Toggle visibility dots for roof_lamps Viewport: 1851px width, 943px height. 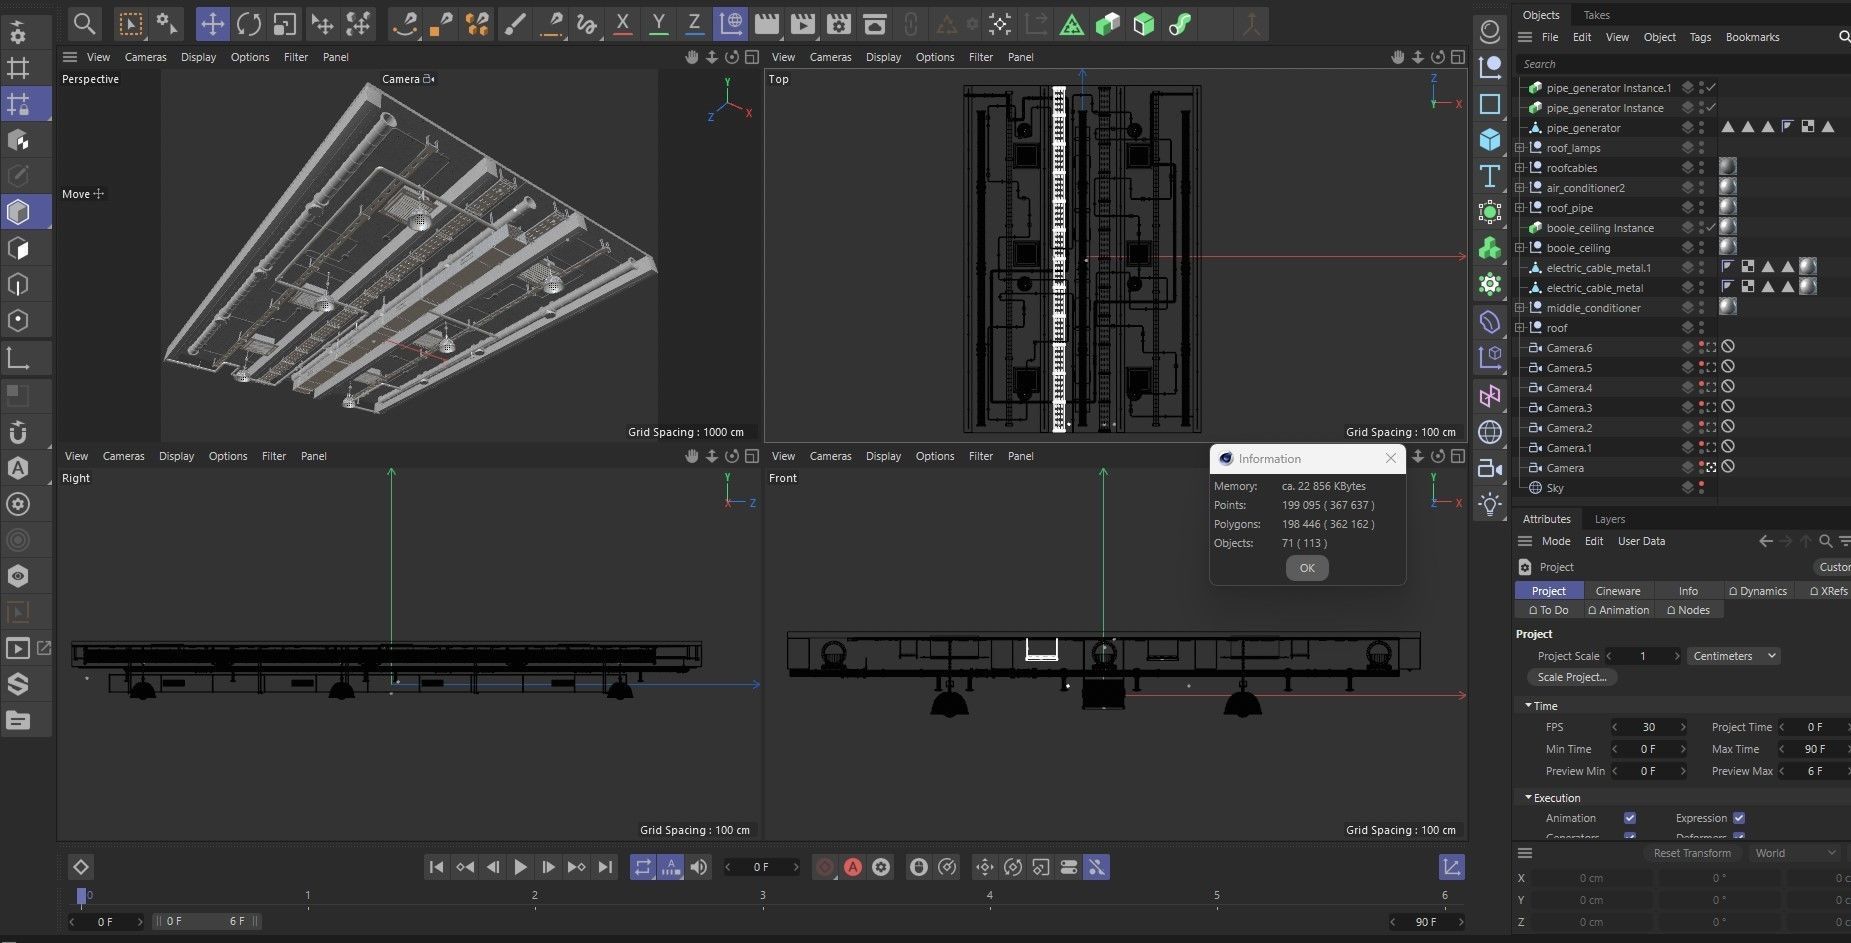(x=1701, y=148)
